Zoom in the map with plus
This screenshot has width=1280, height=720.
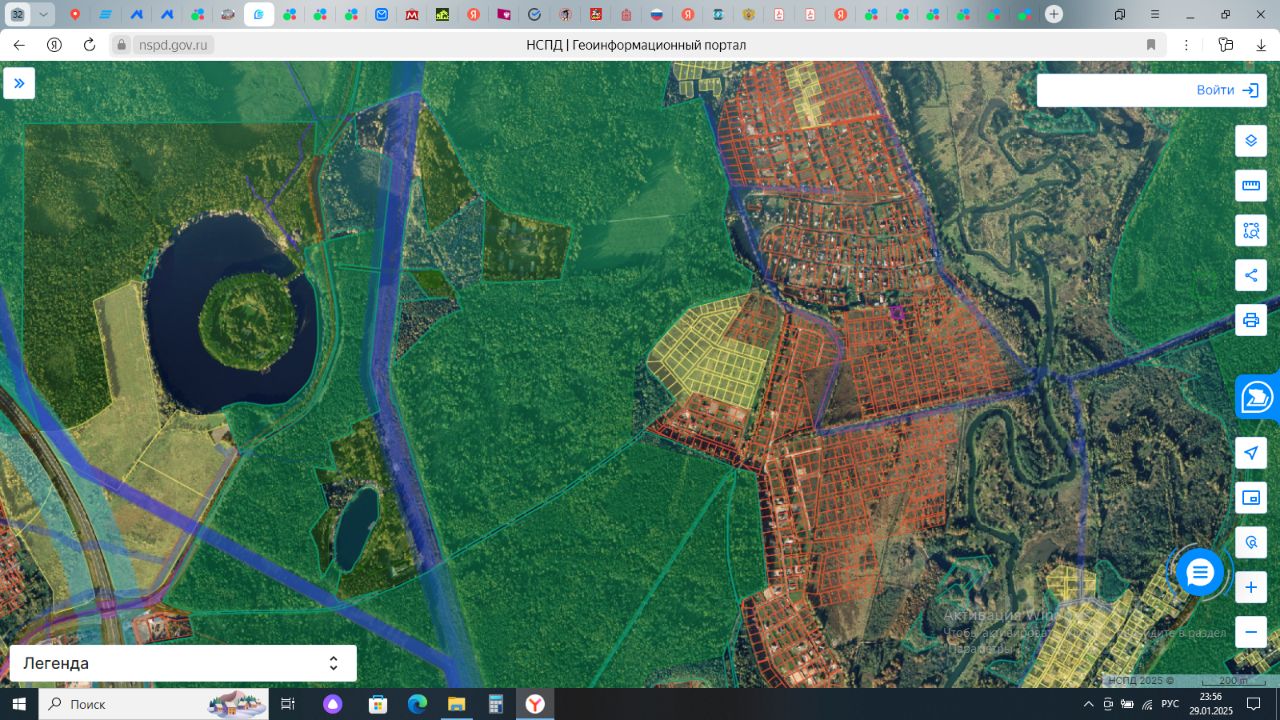(1250, 587)
